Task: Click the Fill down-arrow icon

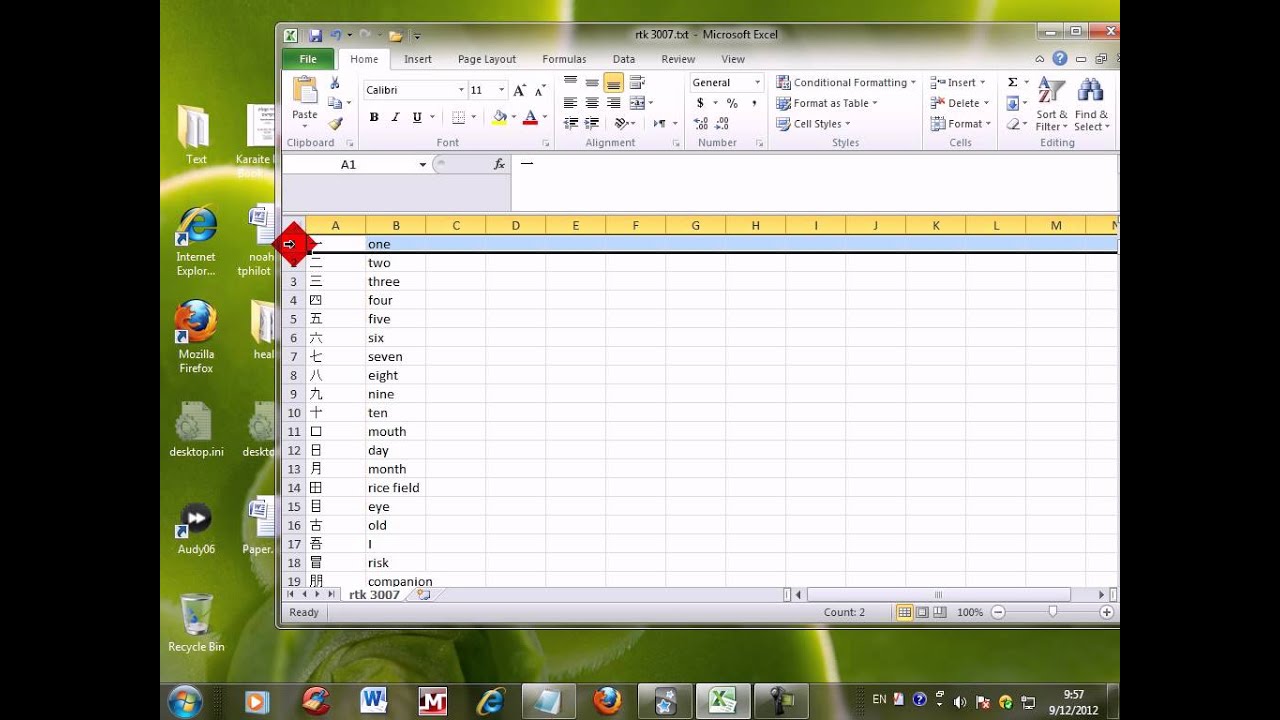Action: 1012,103
